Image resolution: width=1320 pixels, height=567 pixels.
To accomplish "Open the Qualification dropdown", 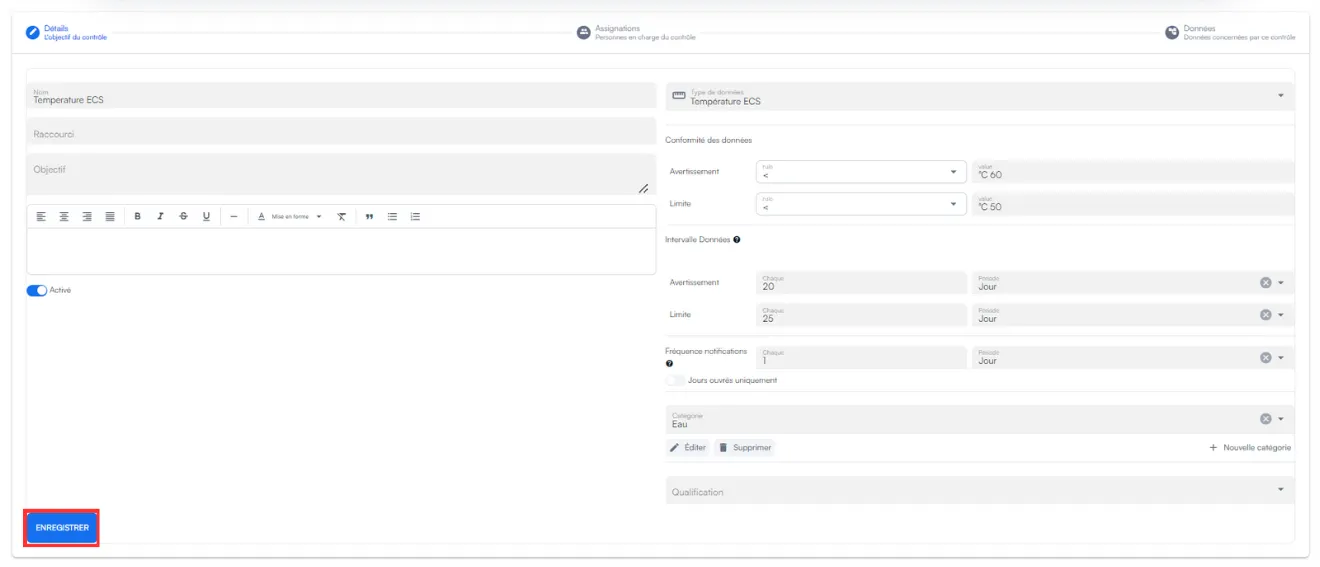I will click(x=980, y=490).
